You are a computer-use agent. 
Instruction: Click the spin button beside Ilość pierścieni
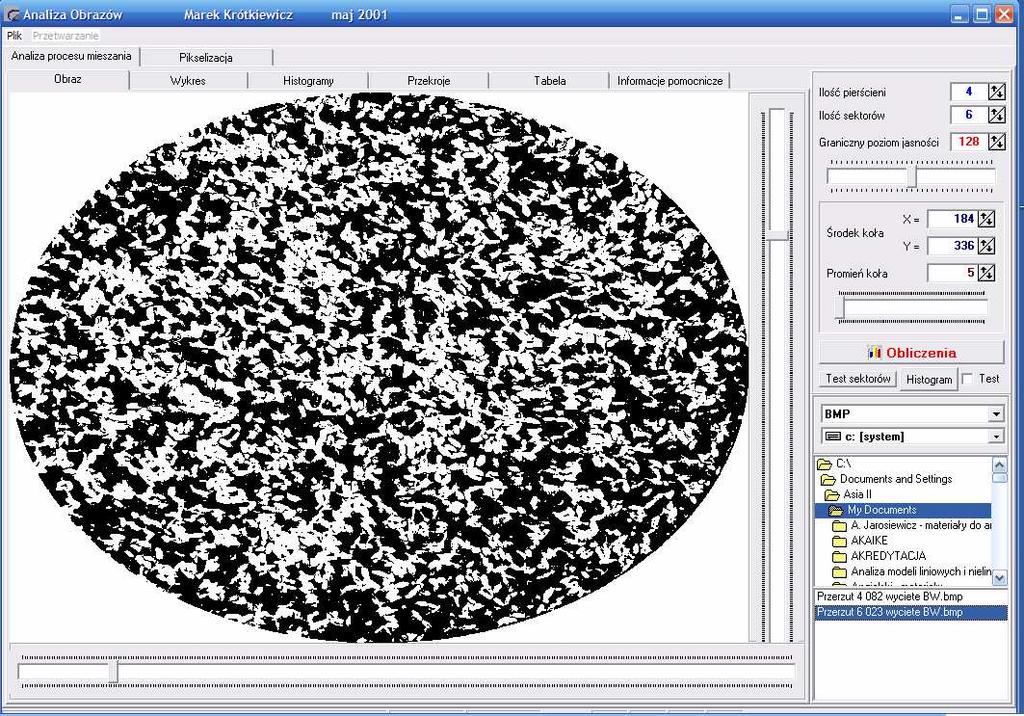pyautogui.click(x=997, y=92)
